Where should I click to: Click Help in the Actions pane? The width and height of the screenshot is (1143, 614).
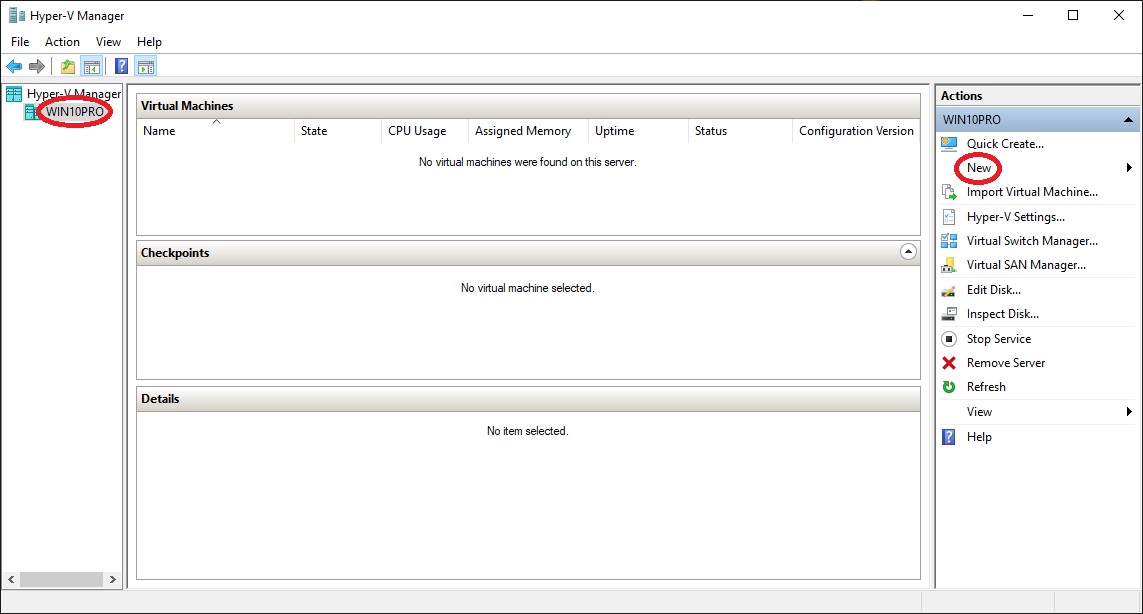coord(979,437)
